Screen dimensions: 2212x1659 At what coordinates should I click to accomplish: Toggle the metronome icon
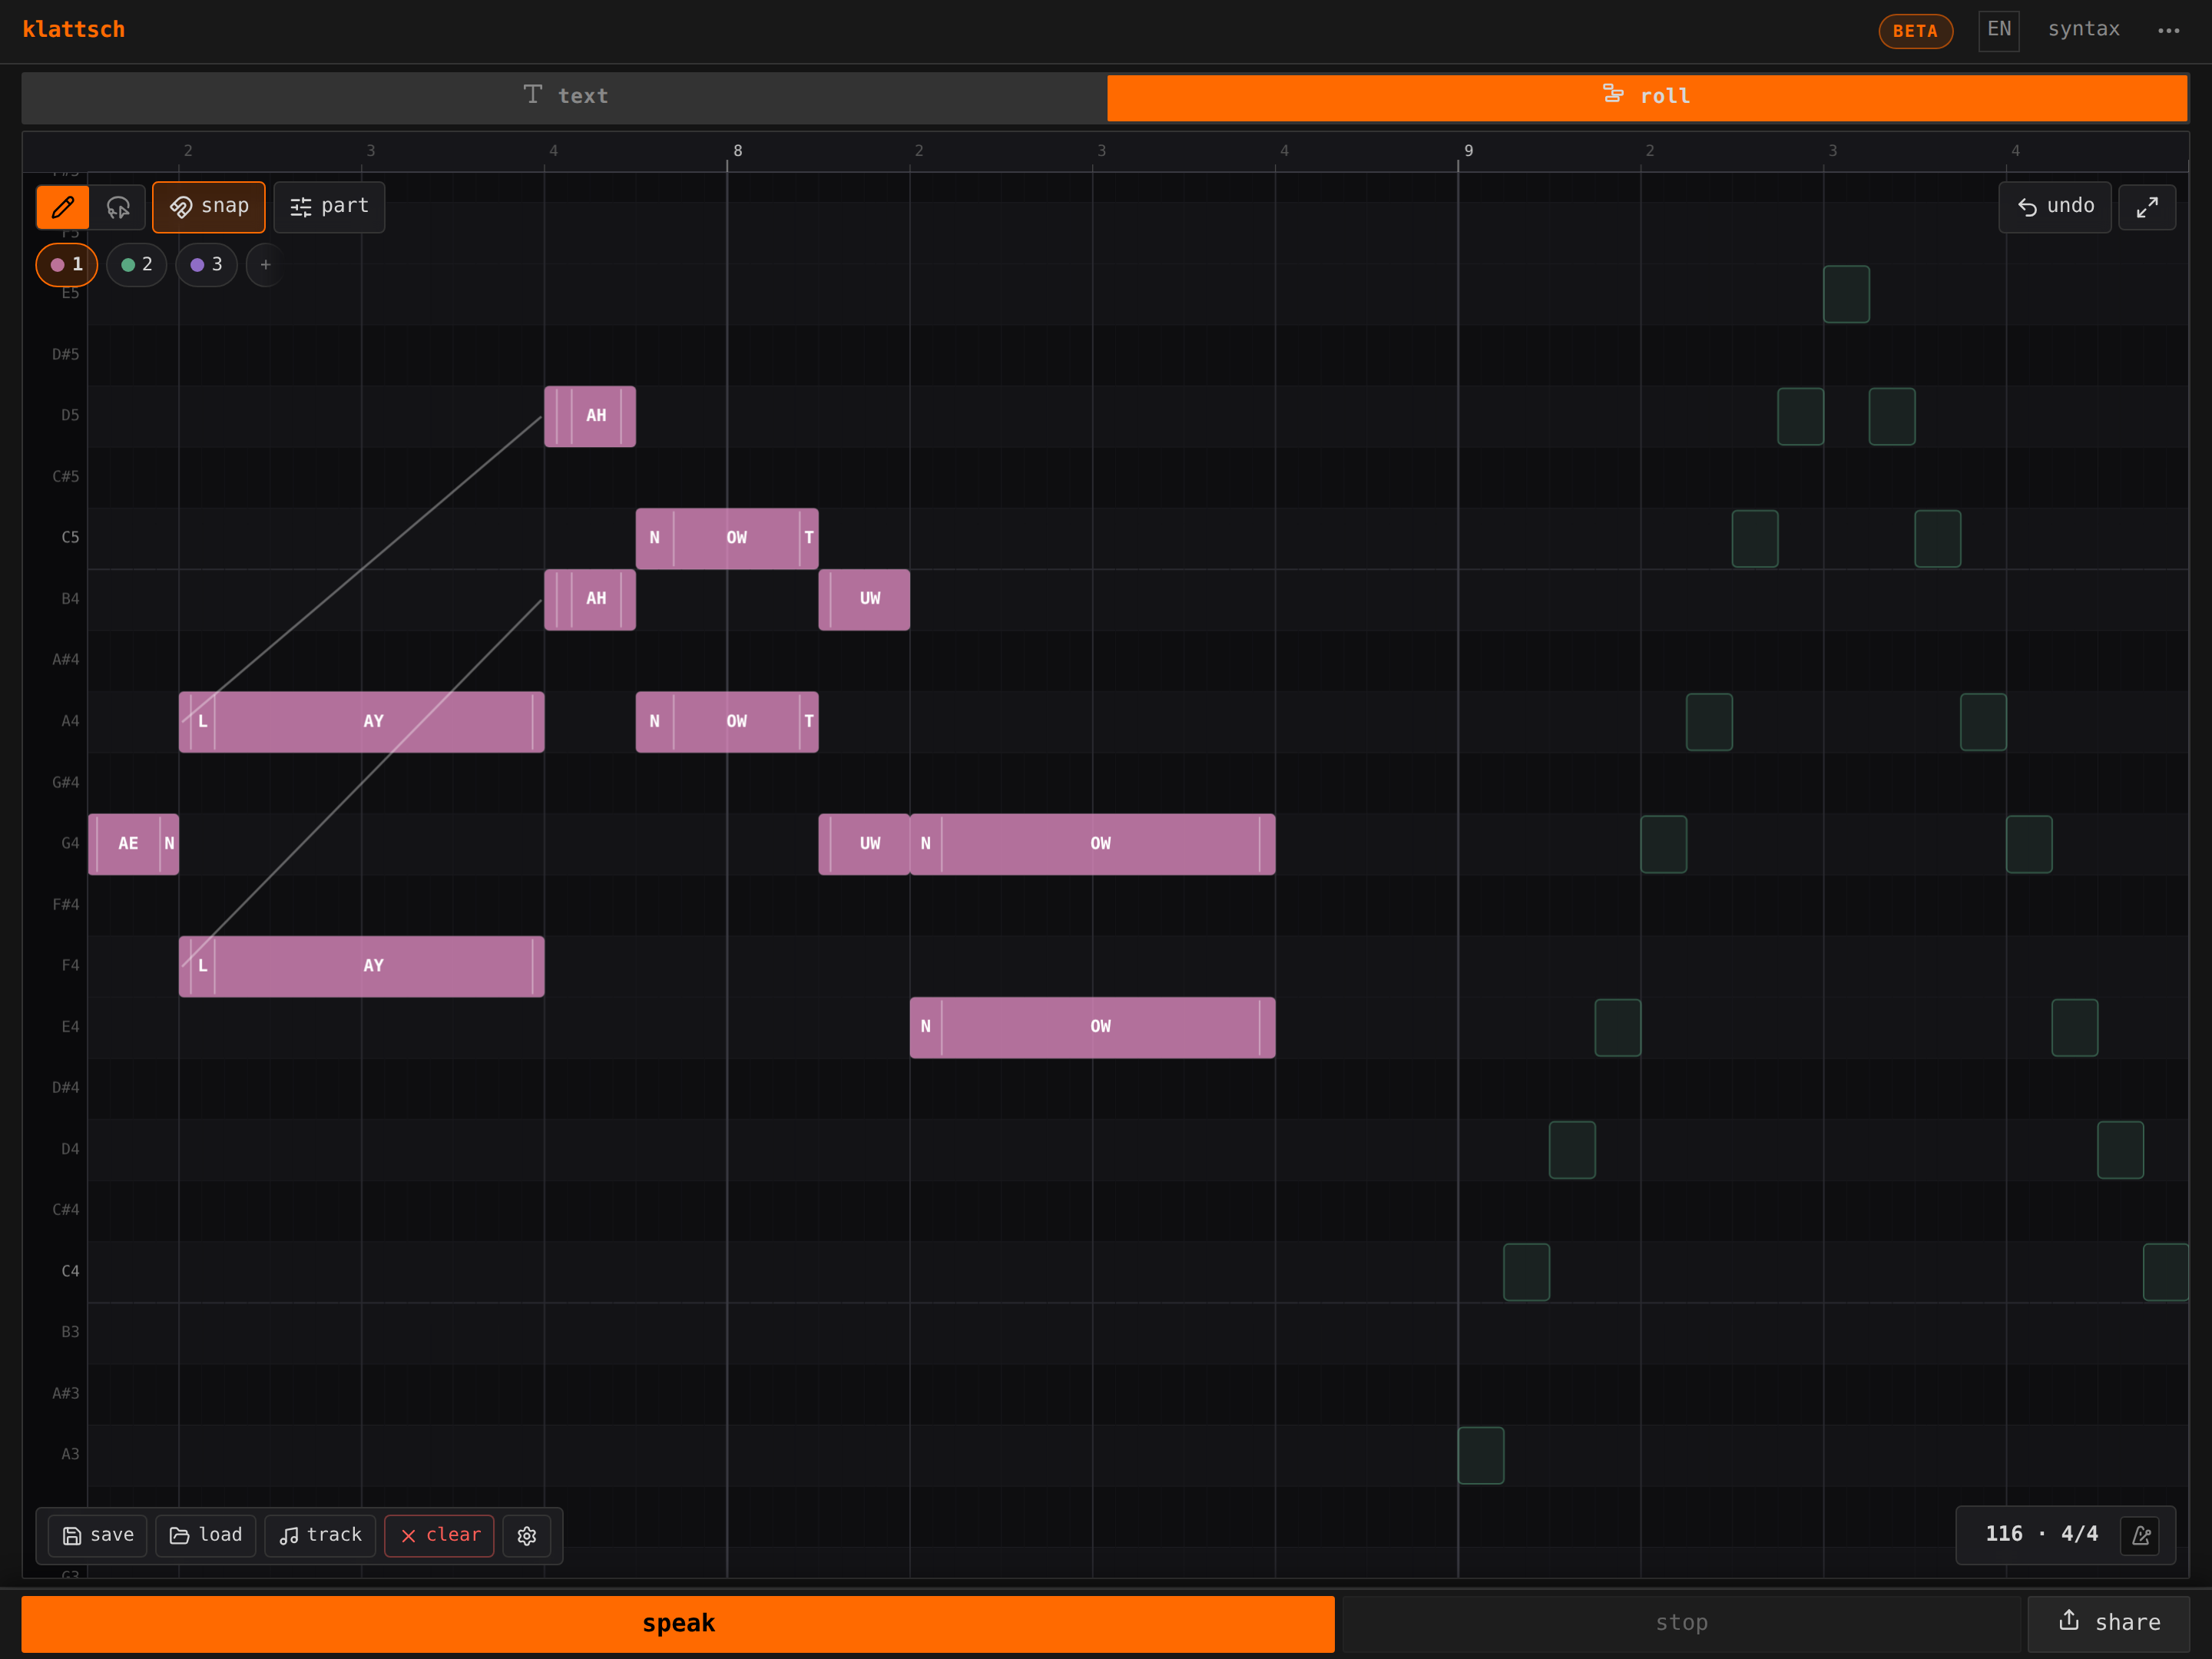pyautogui.click(x=2140, y=1535)
